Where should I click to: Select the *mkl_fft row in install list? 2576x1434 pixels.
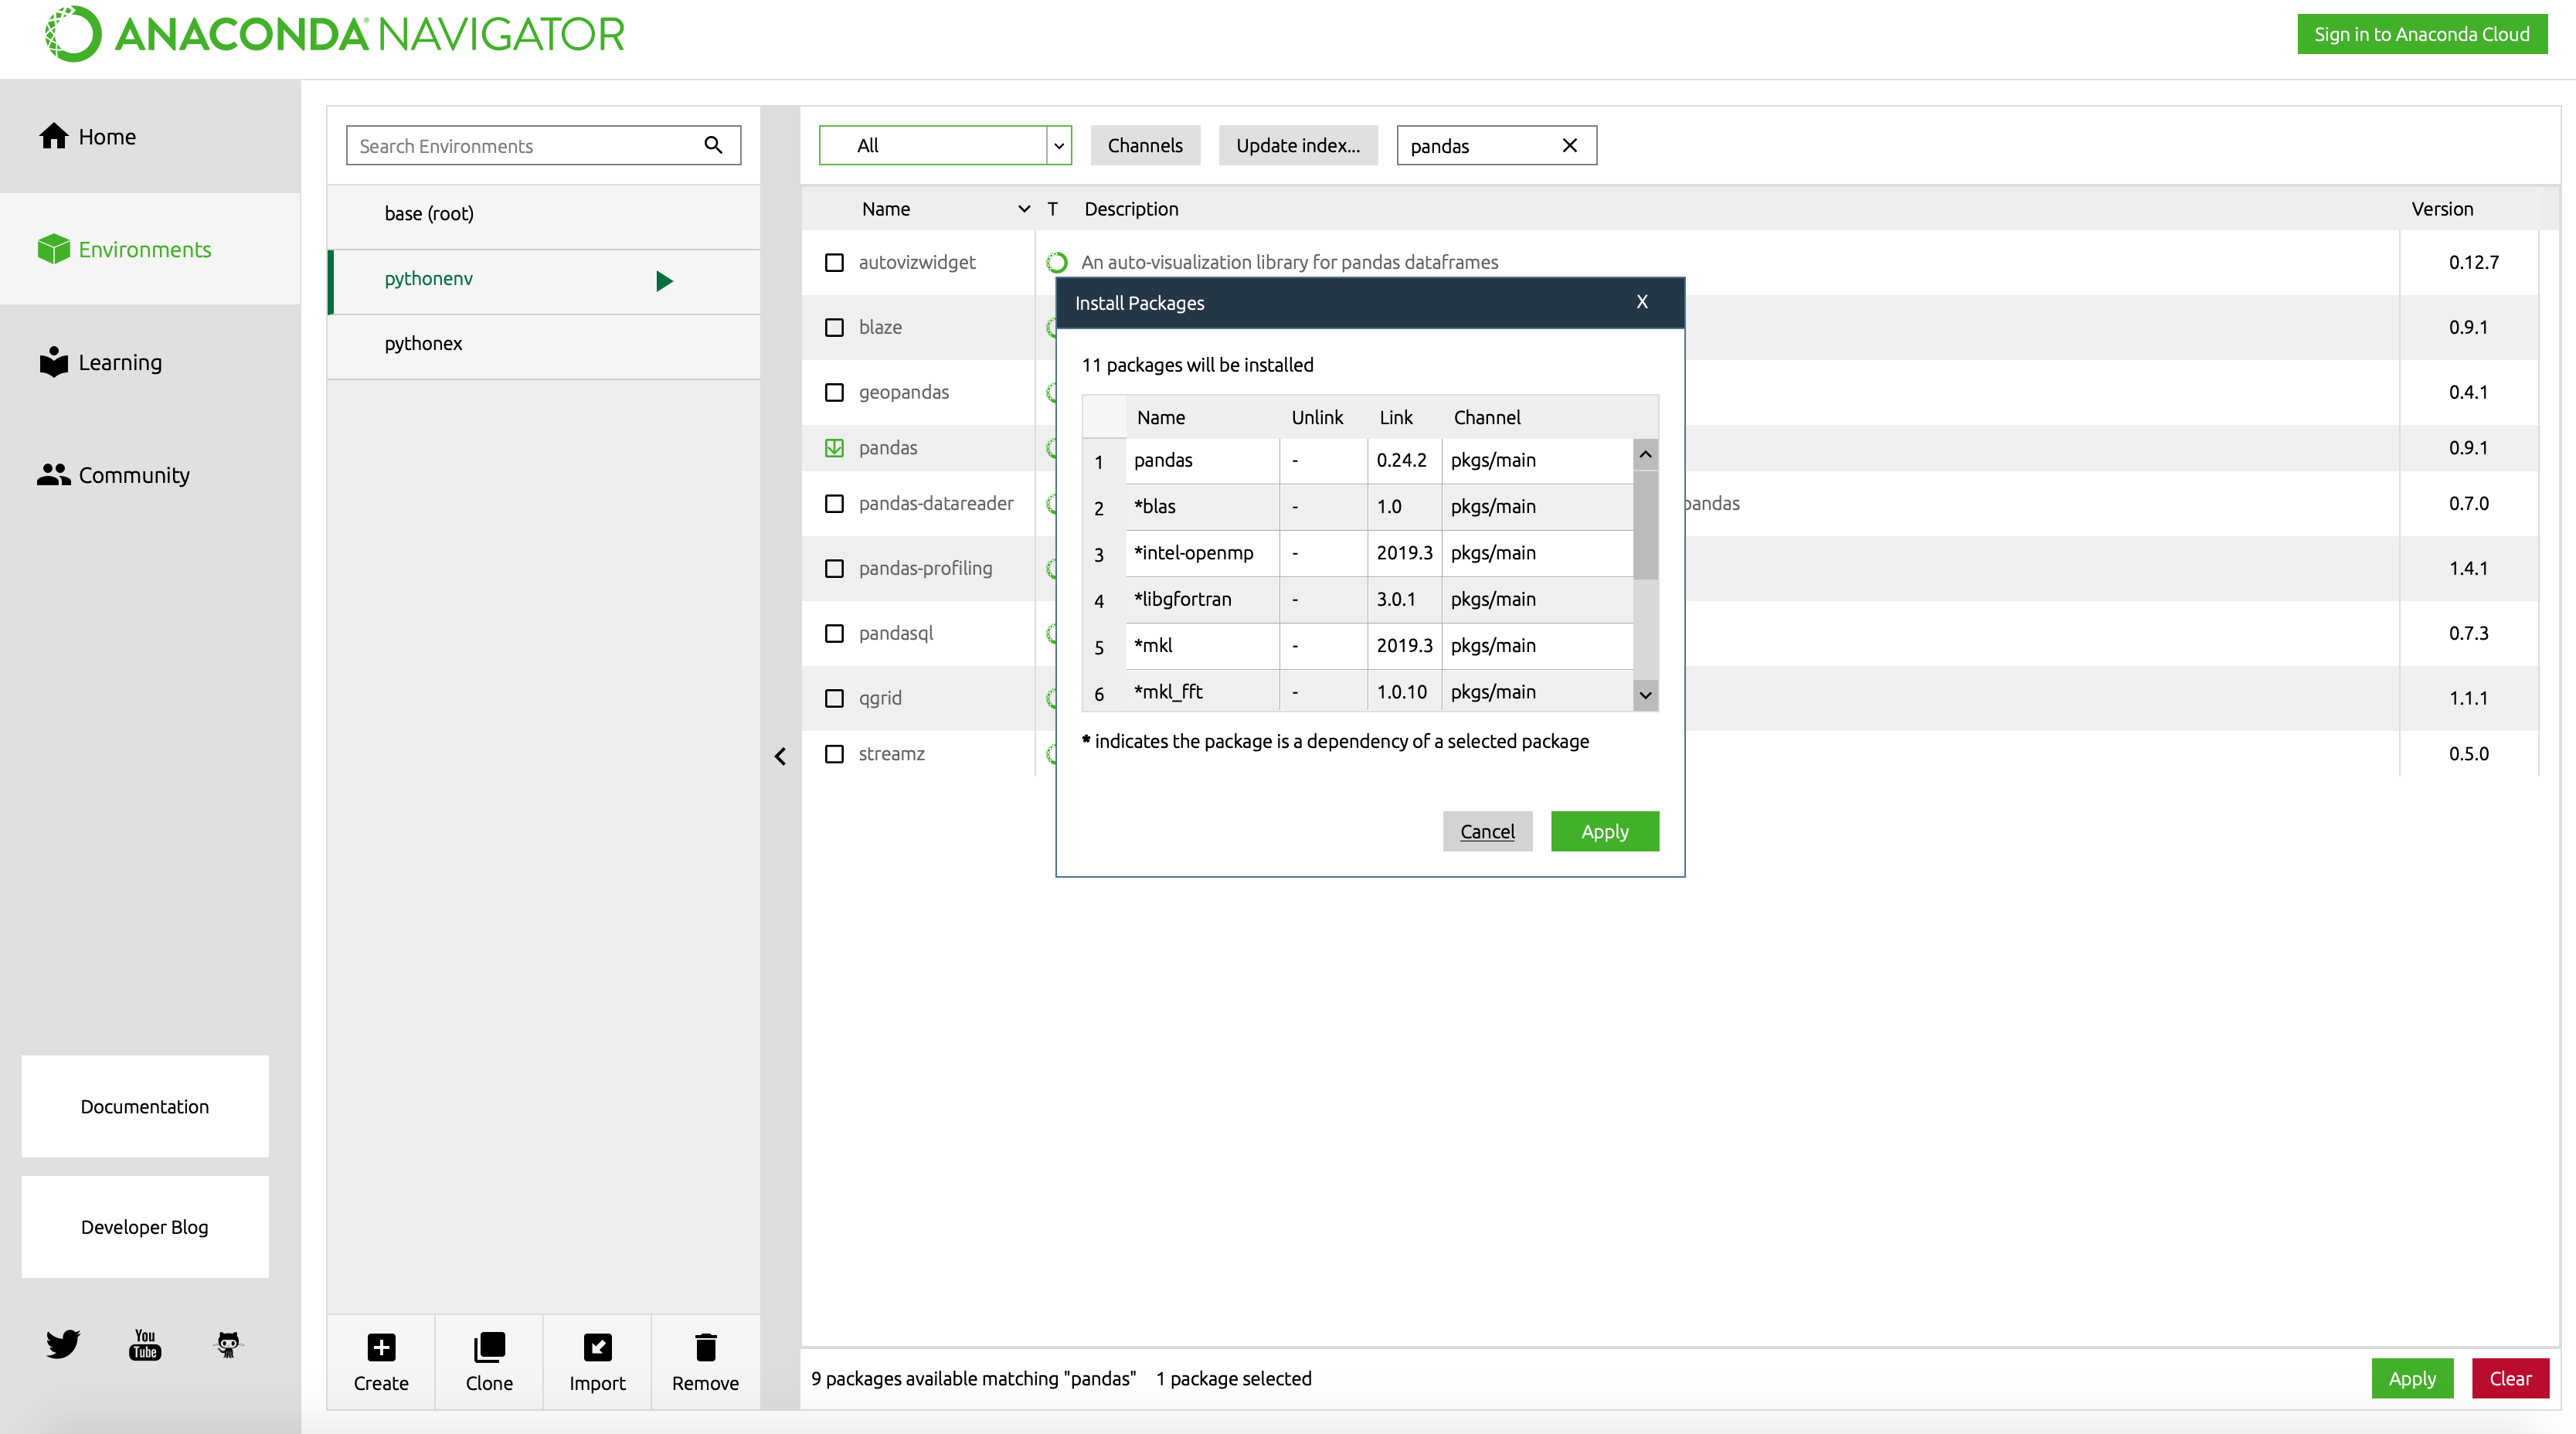pos(1358,691)
